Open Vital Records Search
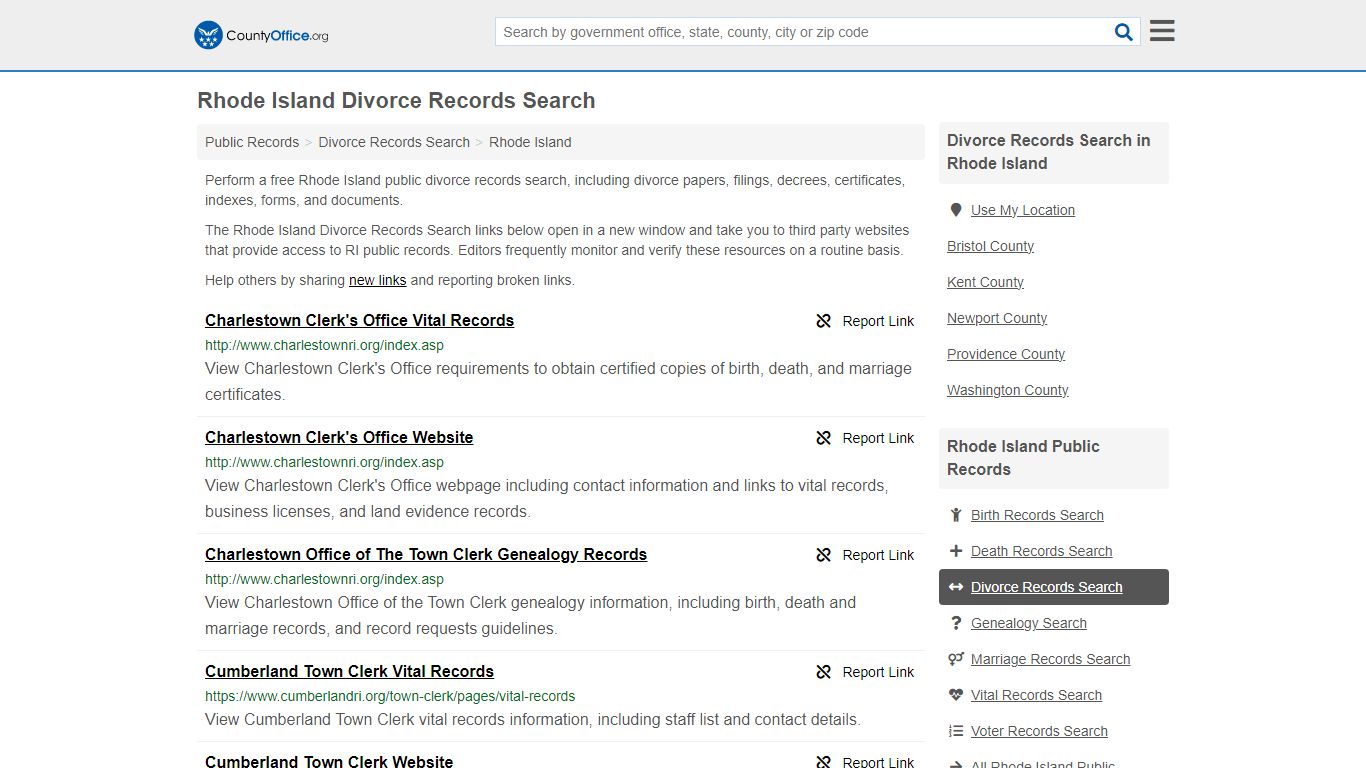1366x768 pixels. click(1036, 695)
